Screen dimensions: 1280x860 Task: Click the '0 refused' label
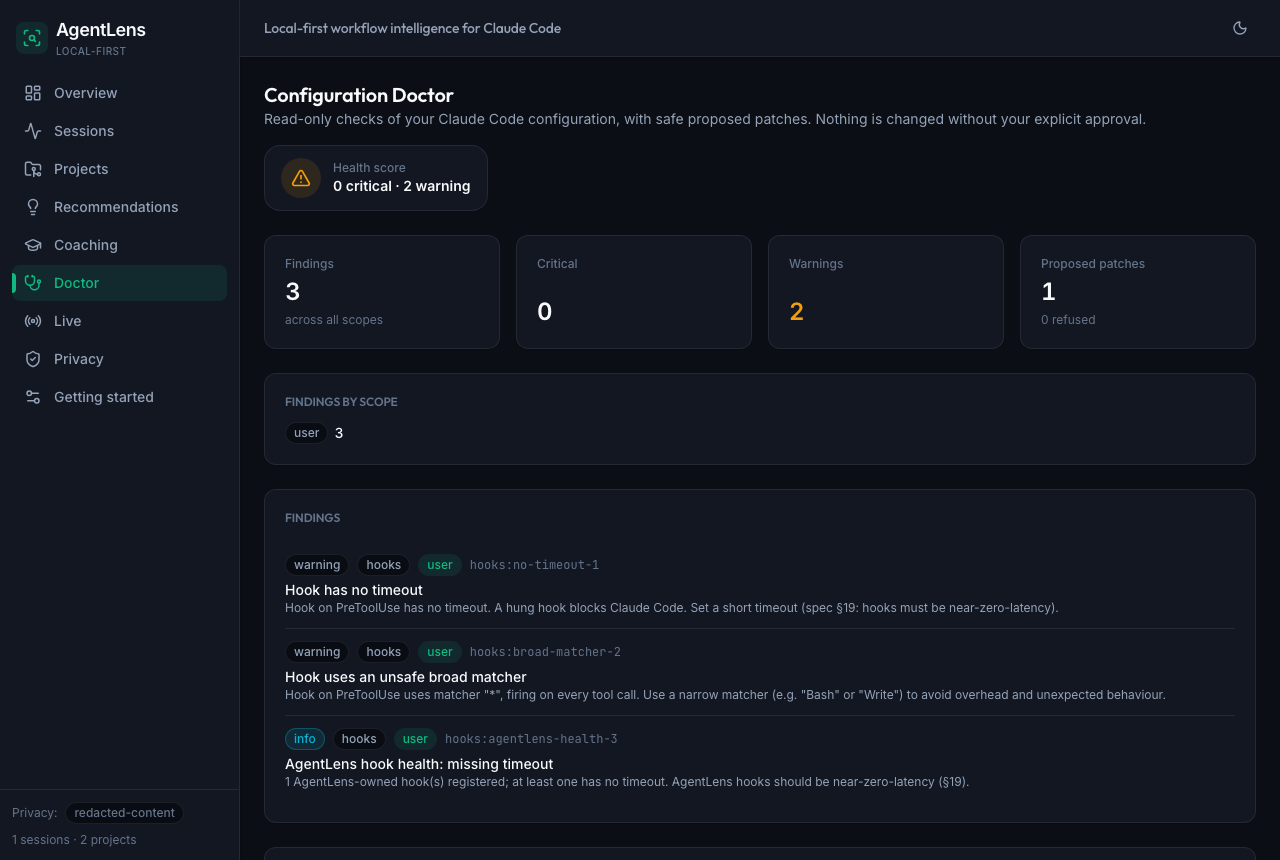point(1068,320)
